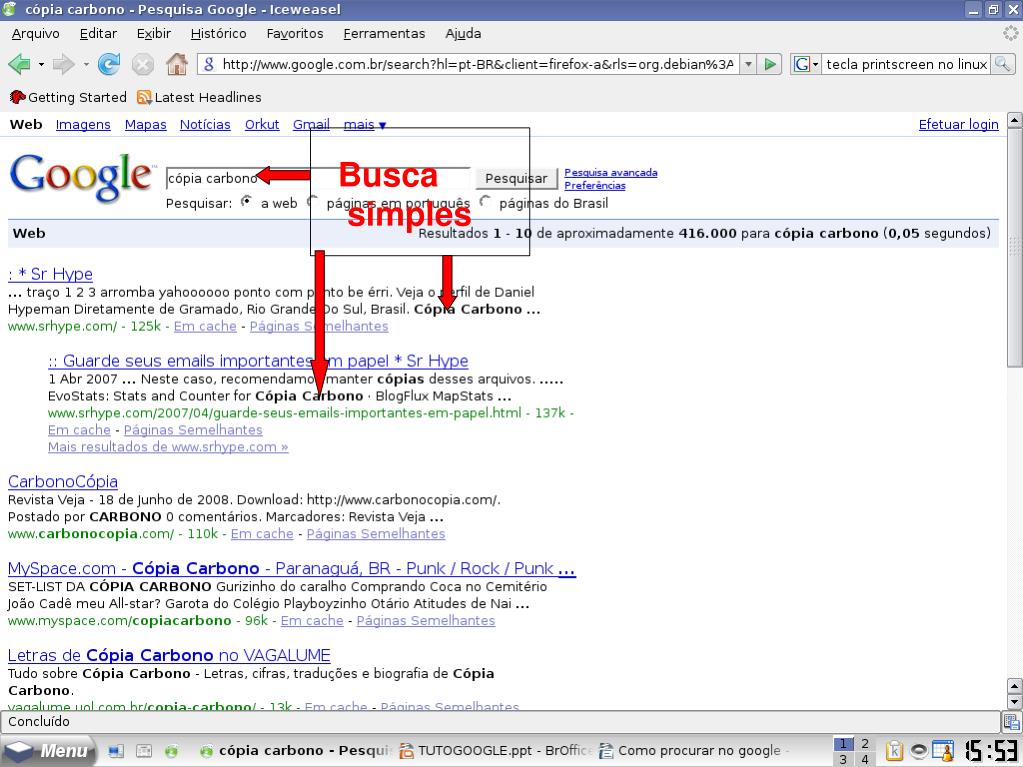The image size is (1023, 767).
Task: Click the taskbar clock
Action: 991,751
